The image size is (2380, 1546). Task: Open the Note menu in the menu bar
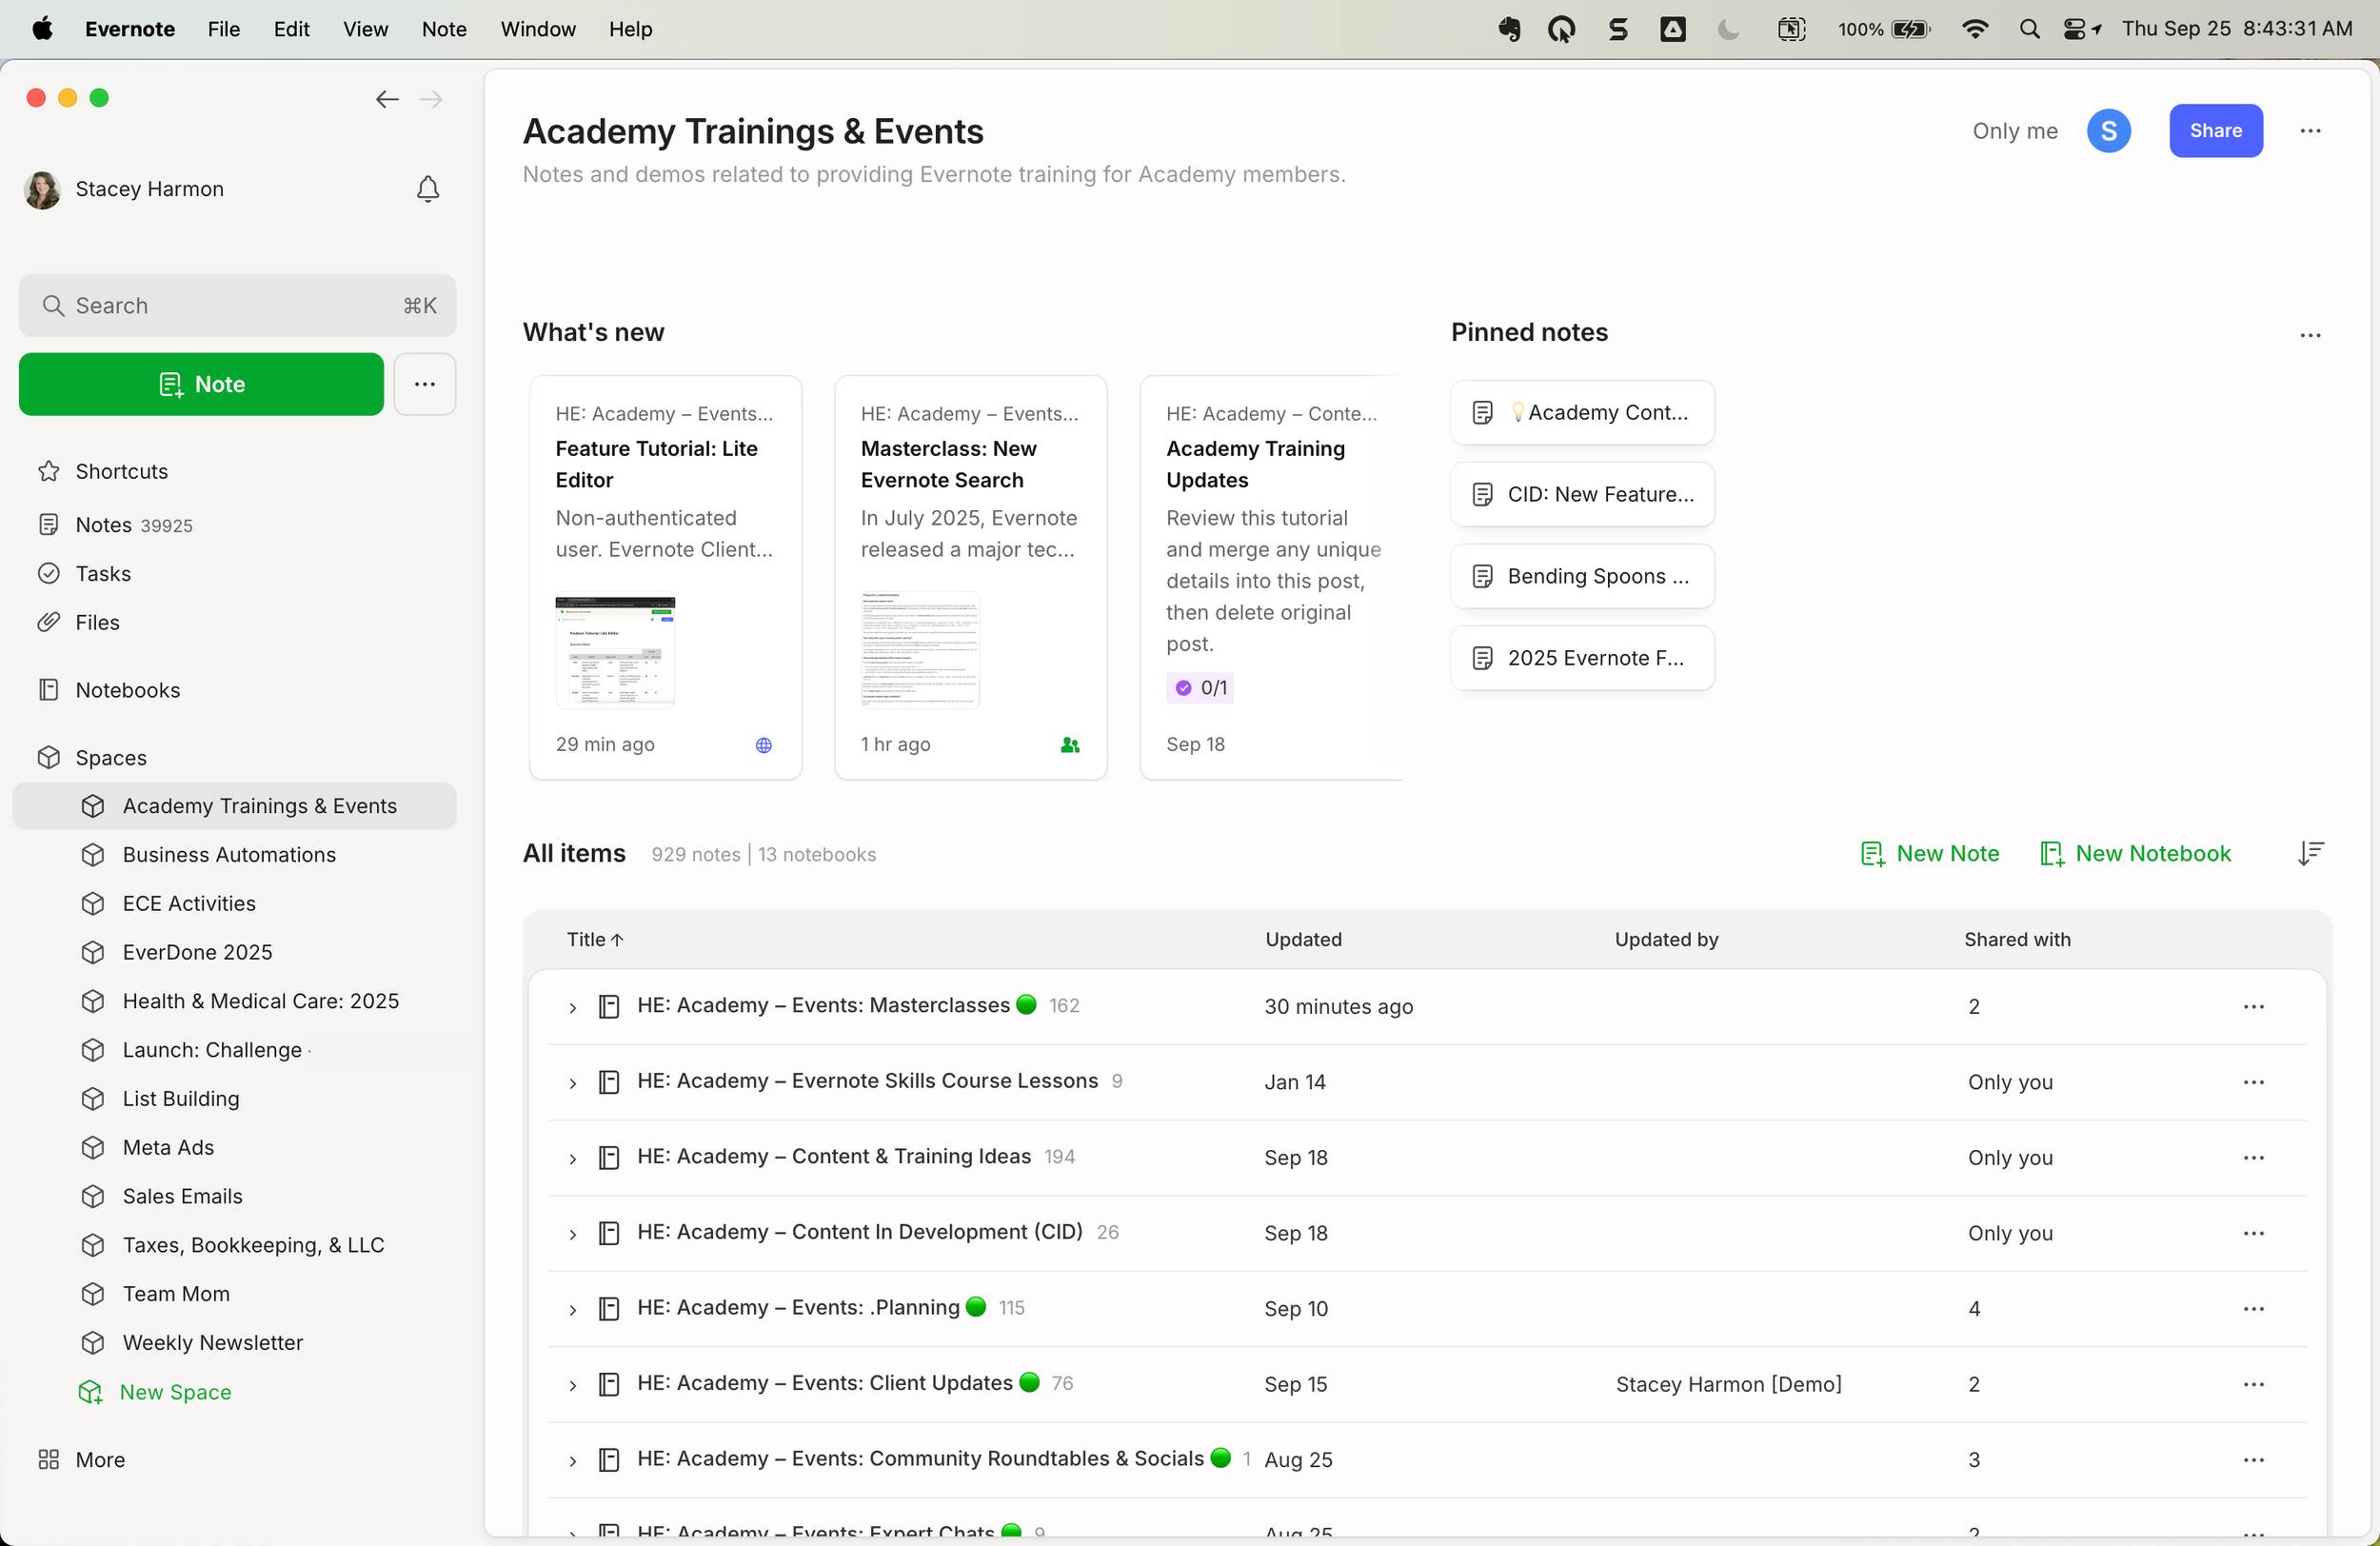[x=444, y=29]
